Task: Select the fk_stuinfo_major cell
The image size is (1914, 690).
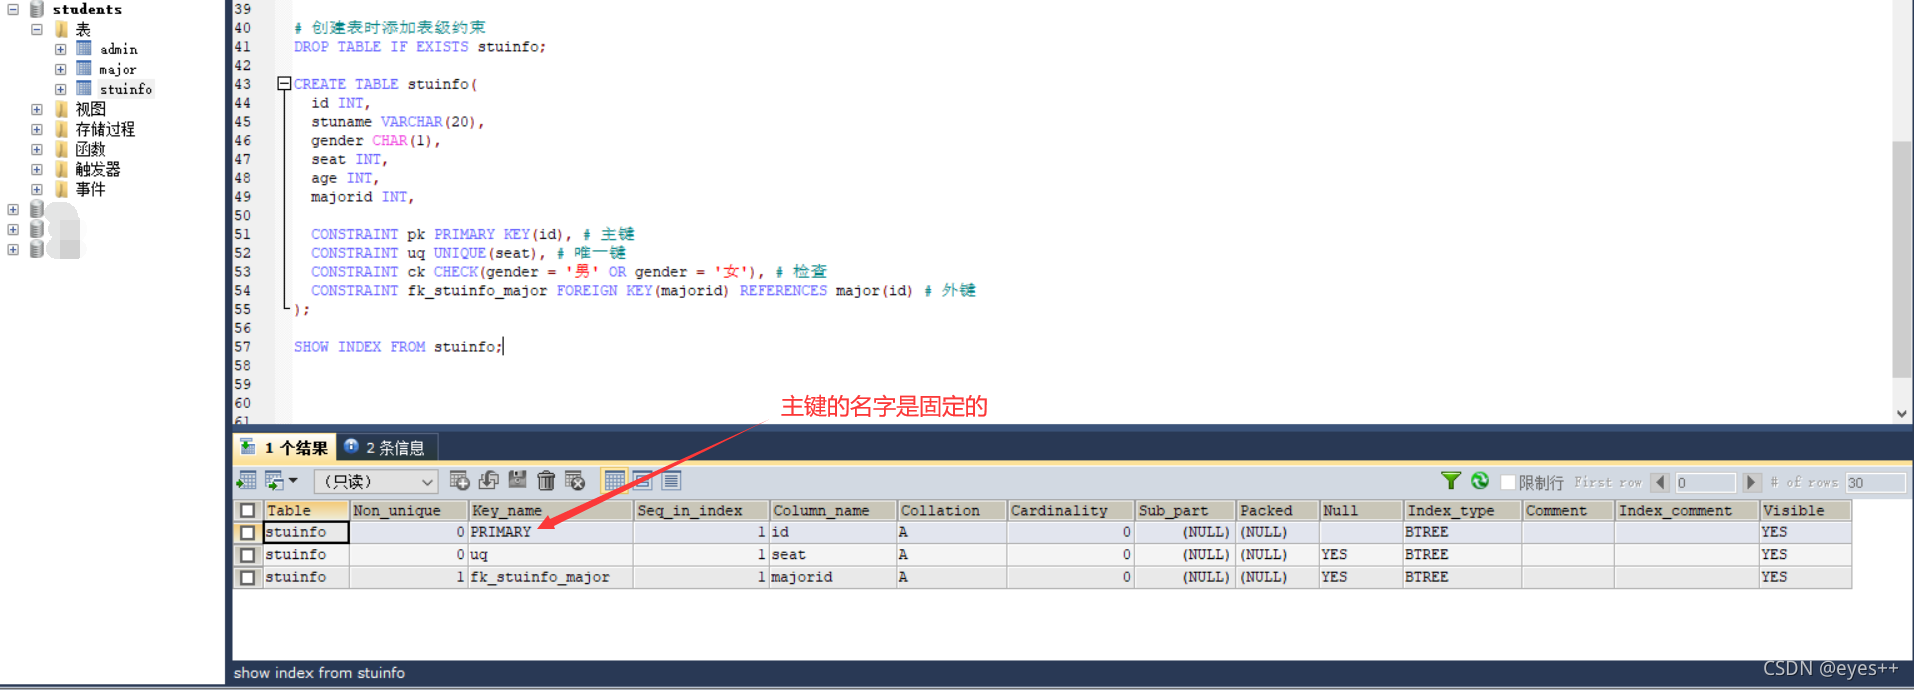Action: coord(550,577)
